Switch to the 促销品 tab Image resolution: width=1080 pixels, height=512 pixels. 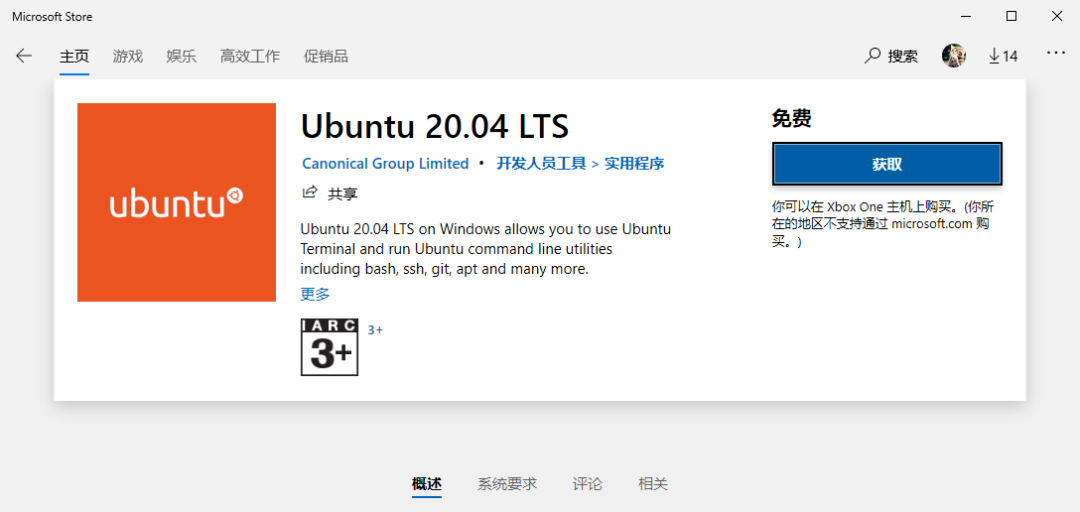[x=326, y=57]
